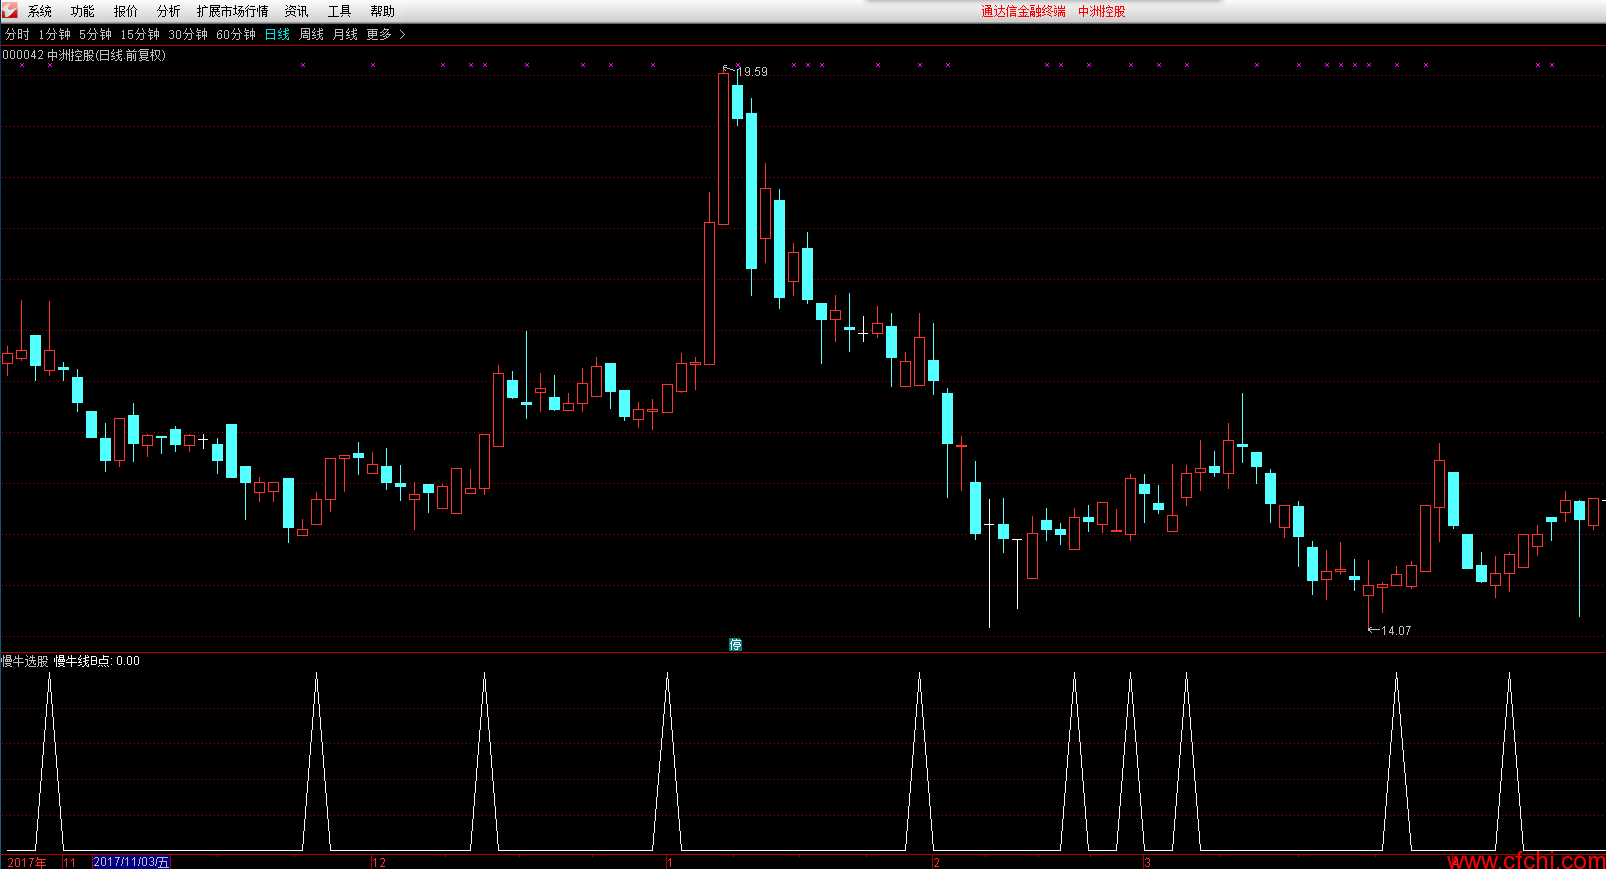Screen dimensions: 1606x869
Task: Select the 周线 weekly chart tab
Action: (312, 34)
